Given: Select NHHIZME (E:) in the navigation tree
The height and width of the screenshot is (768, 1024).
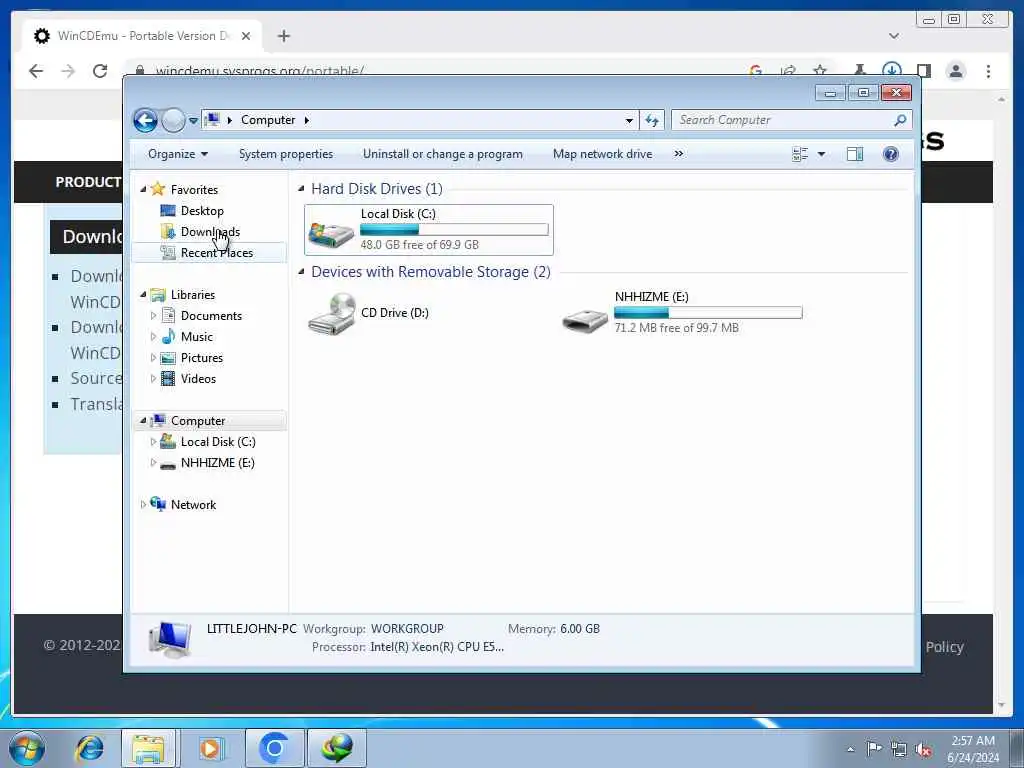Looking at the screenshot, I should coord(217,462).
